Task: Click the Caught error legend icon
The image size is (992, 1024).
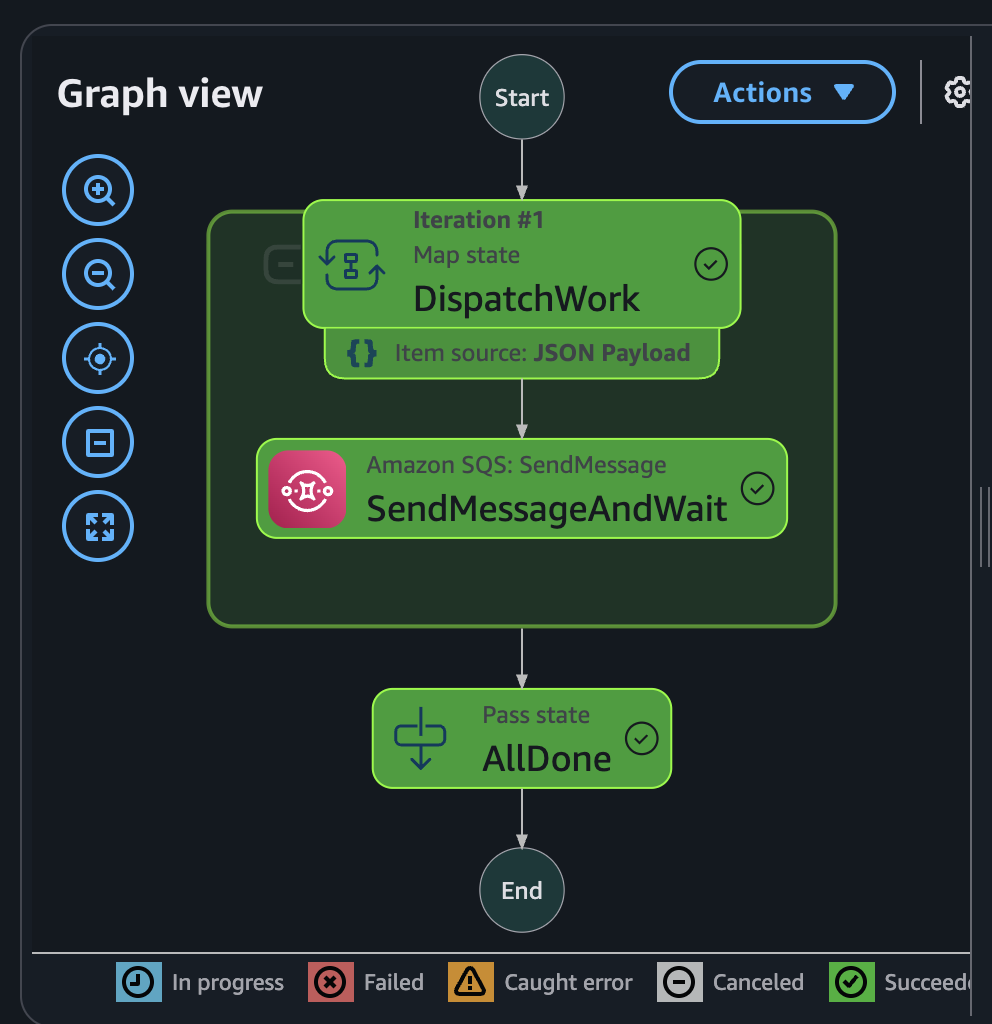Action: [x=470, y=982]
